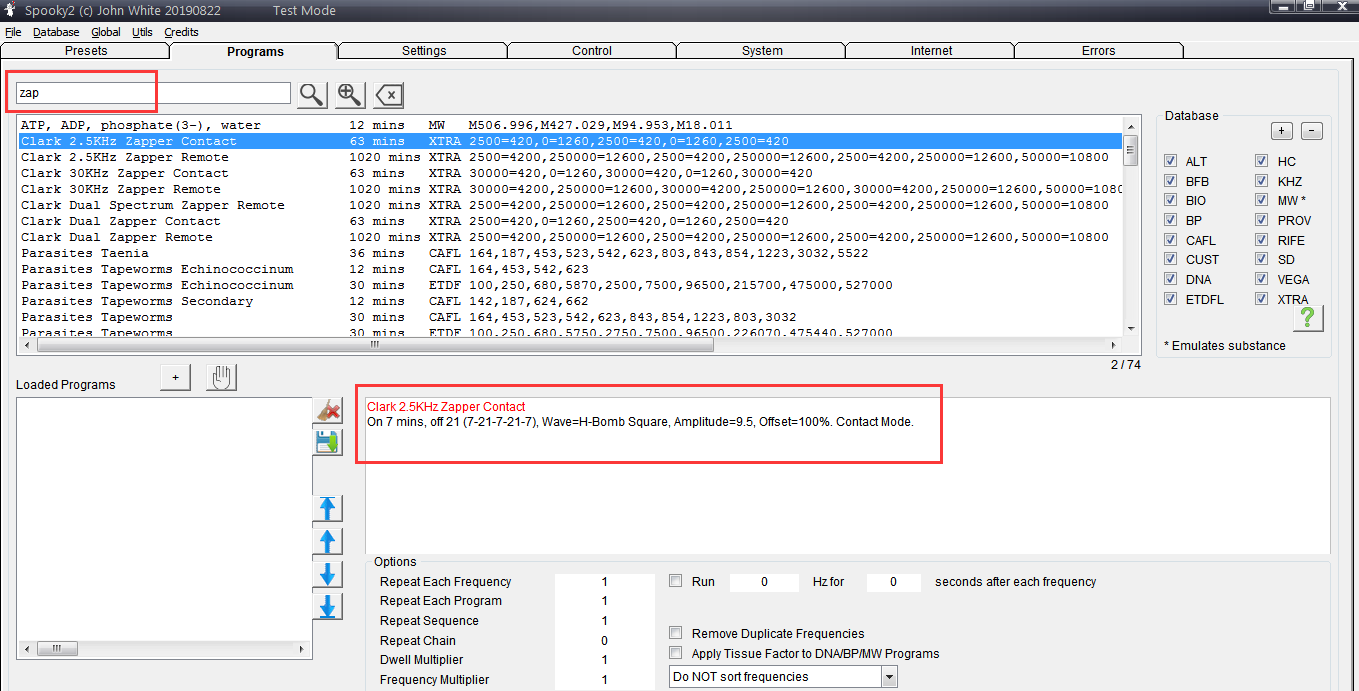Select Clark 30KHz Zapper Contact program
This screenshot has height=691, width=1359.
click(x=125, y=173)
